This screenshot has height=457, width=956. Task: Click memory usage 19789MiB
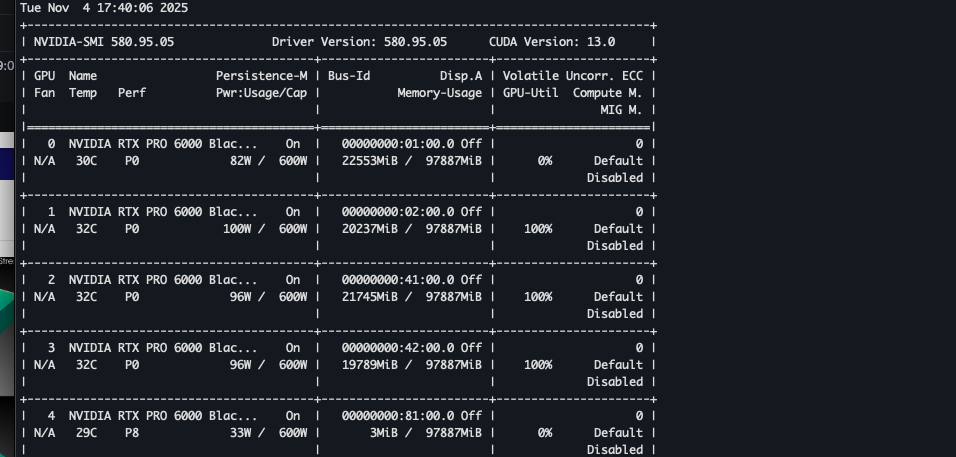[369, 365]
